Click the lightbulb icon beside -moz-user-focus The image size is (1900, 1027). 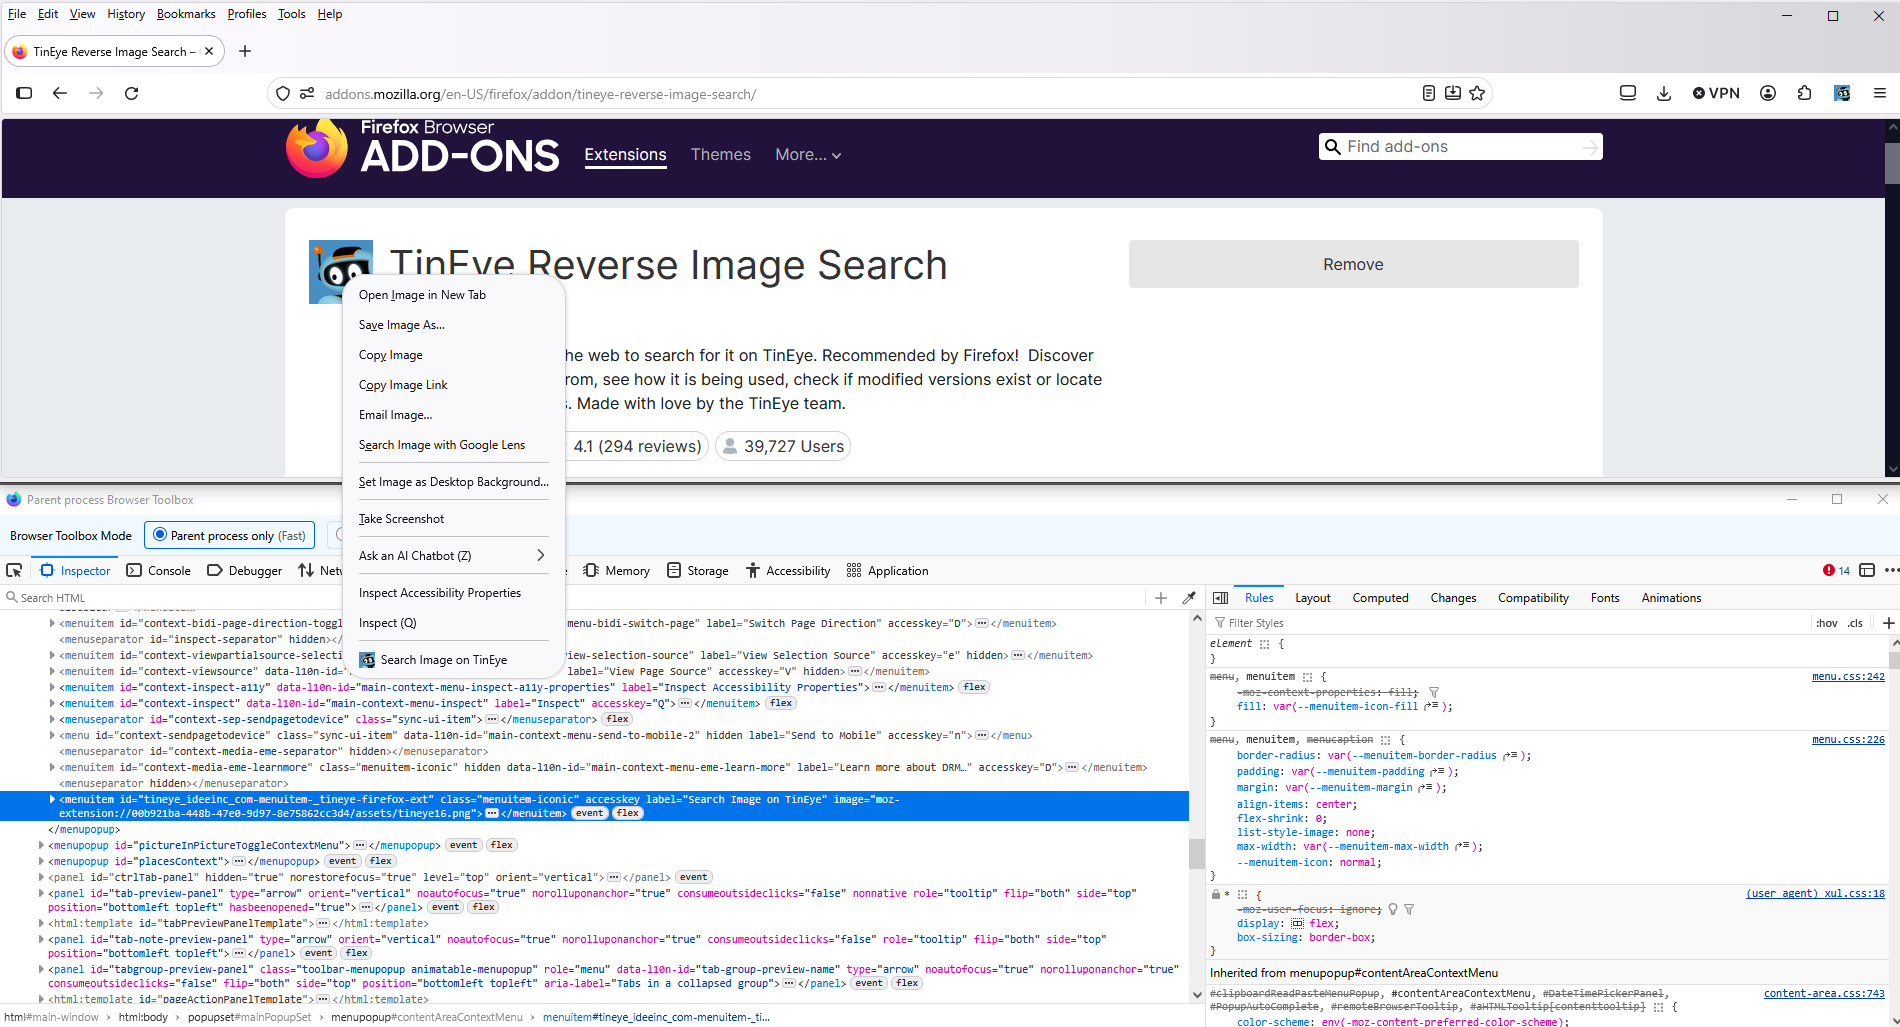tap(1393, 909)
